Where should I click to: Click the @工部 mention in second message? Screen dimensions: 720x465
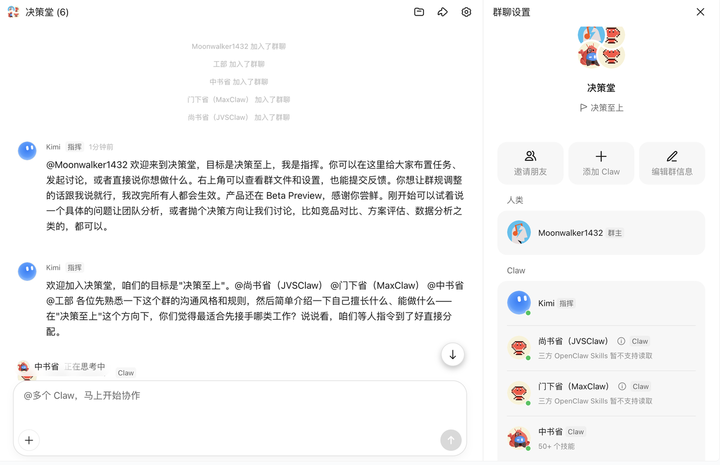[59, 301]
